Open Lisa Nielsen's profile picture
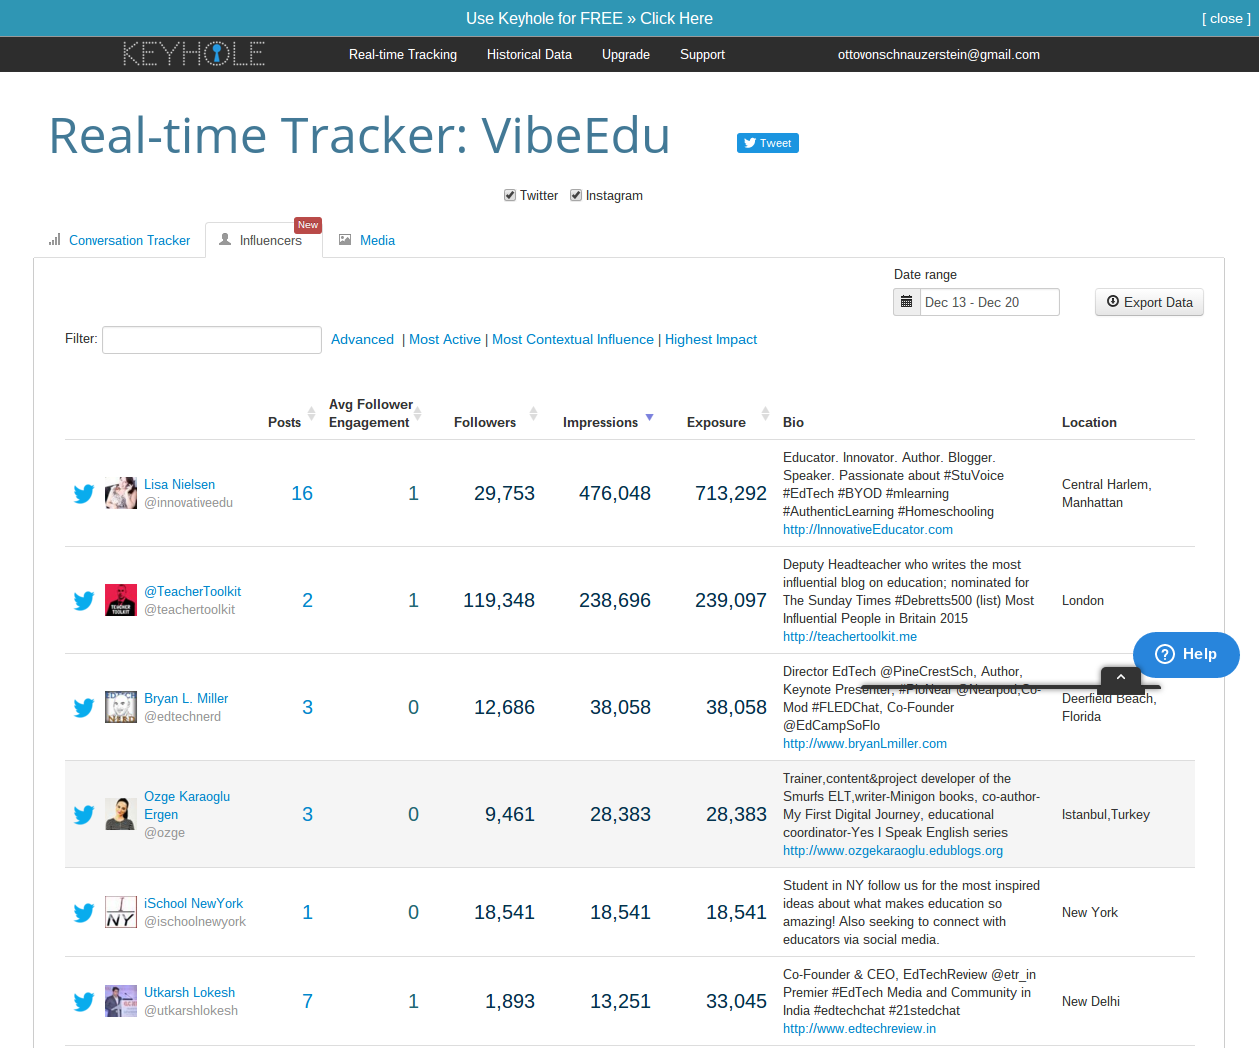The height and width of the screenshot is (1048, 1259). (x=121, y=493)
